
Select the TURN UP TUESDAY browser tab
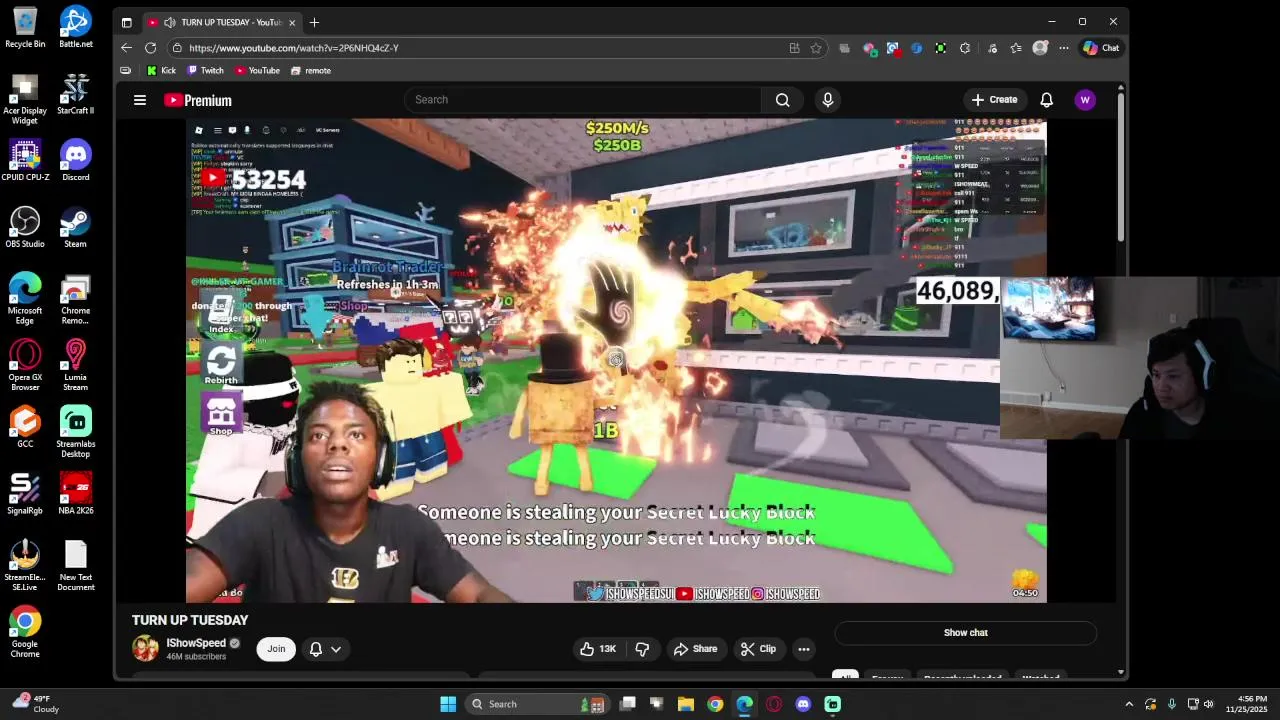[222, 22]
